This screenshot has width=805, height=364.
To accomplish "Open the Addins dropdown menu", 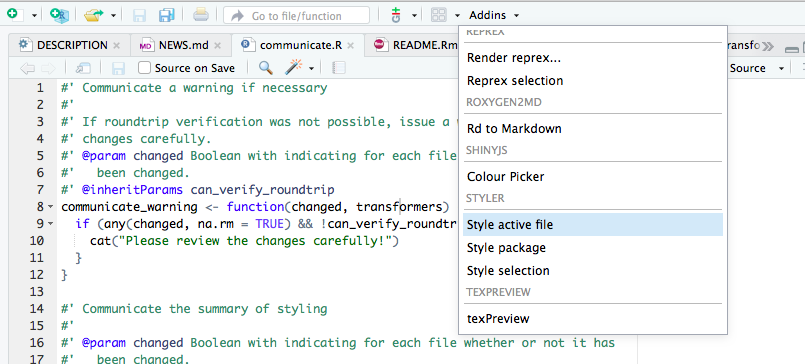I will pyautogui.click(x=493, y=15).
